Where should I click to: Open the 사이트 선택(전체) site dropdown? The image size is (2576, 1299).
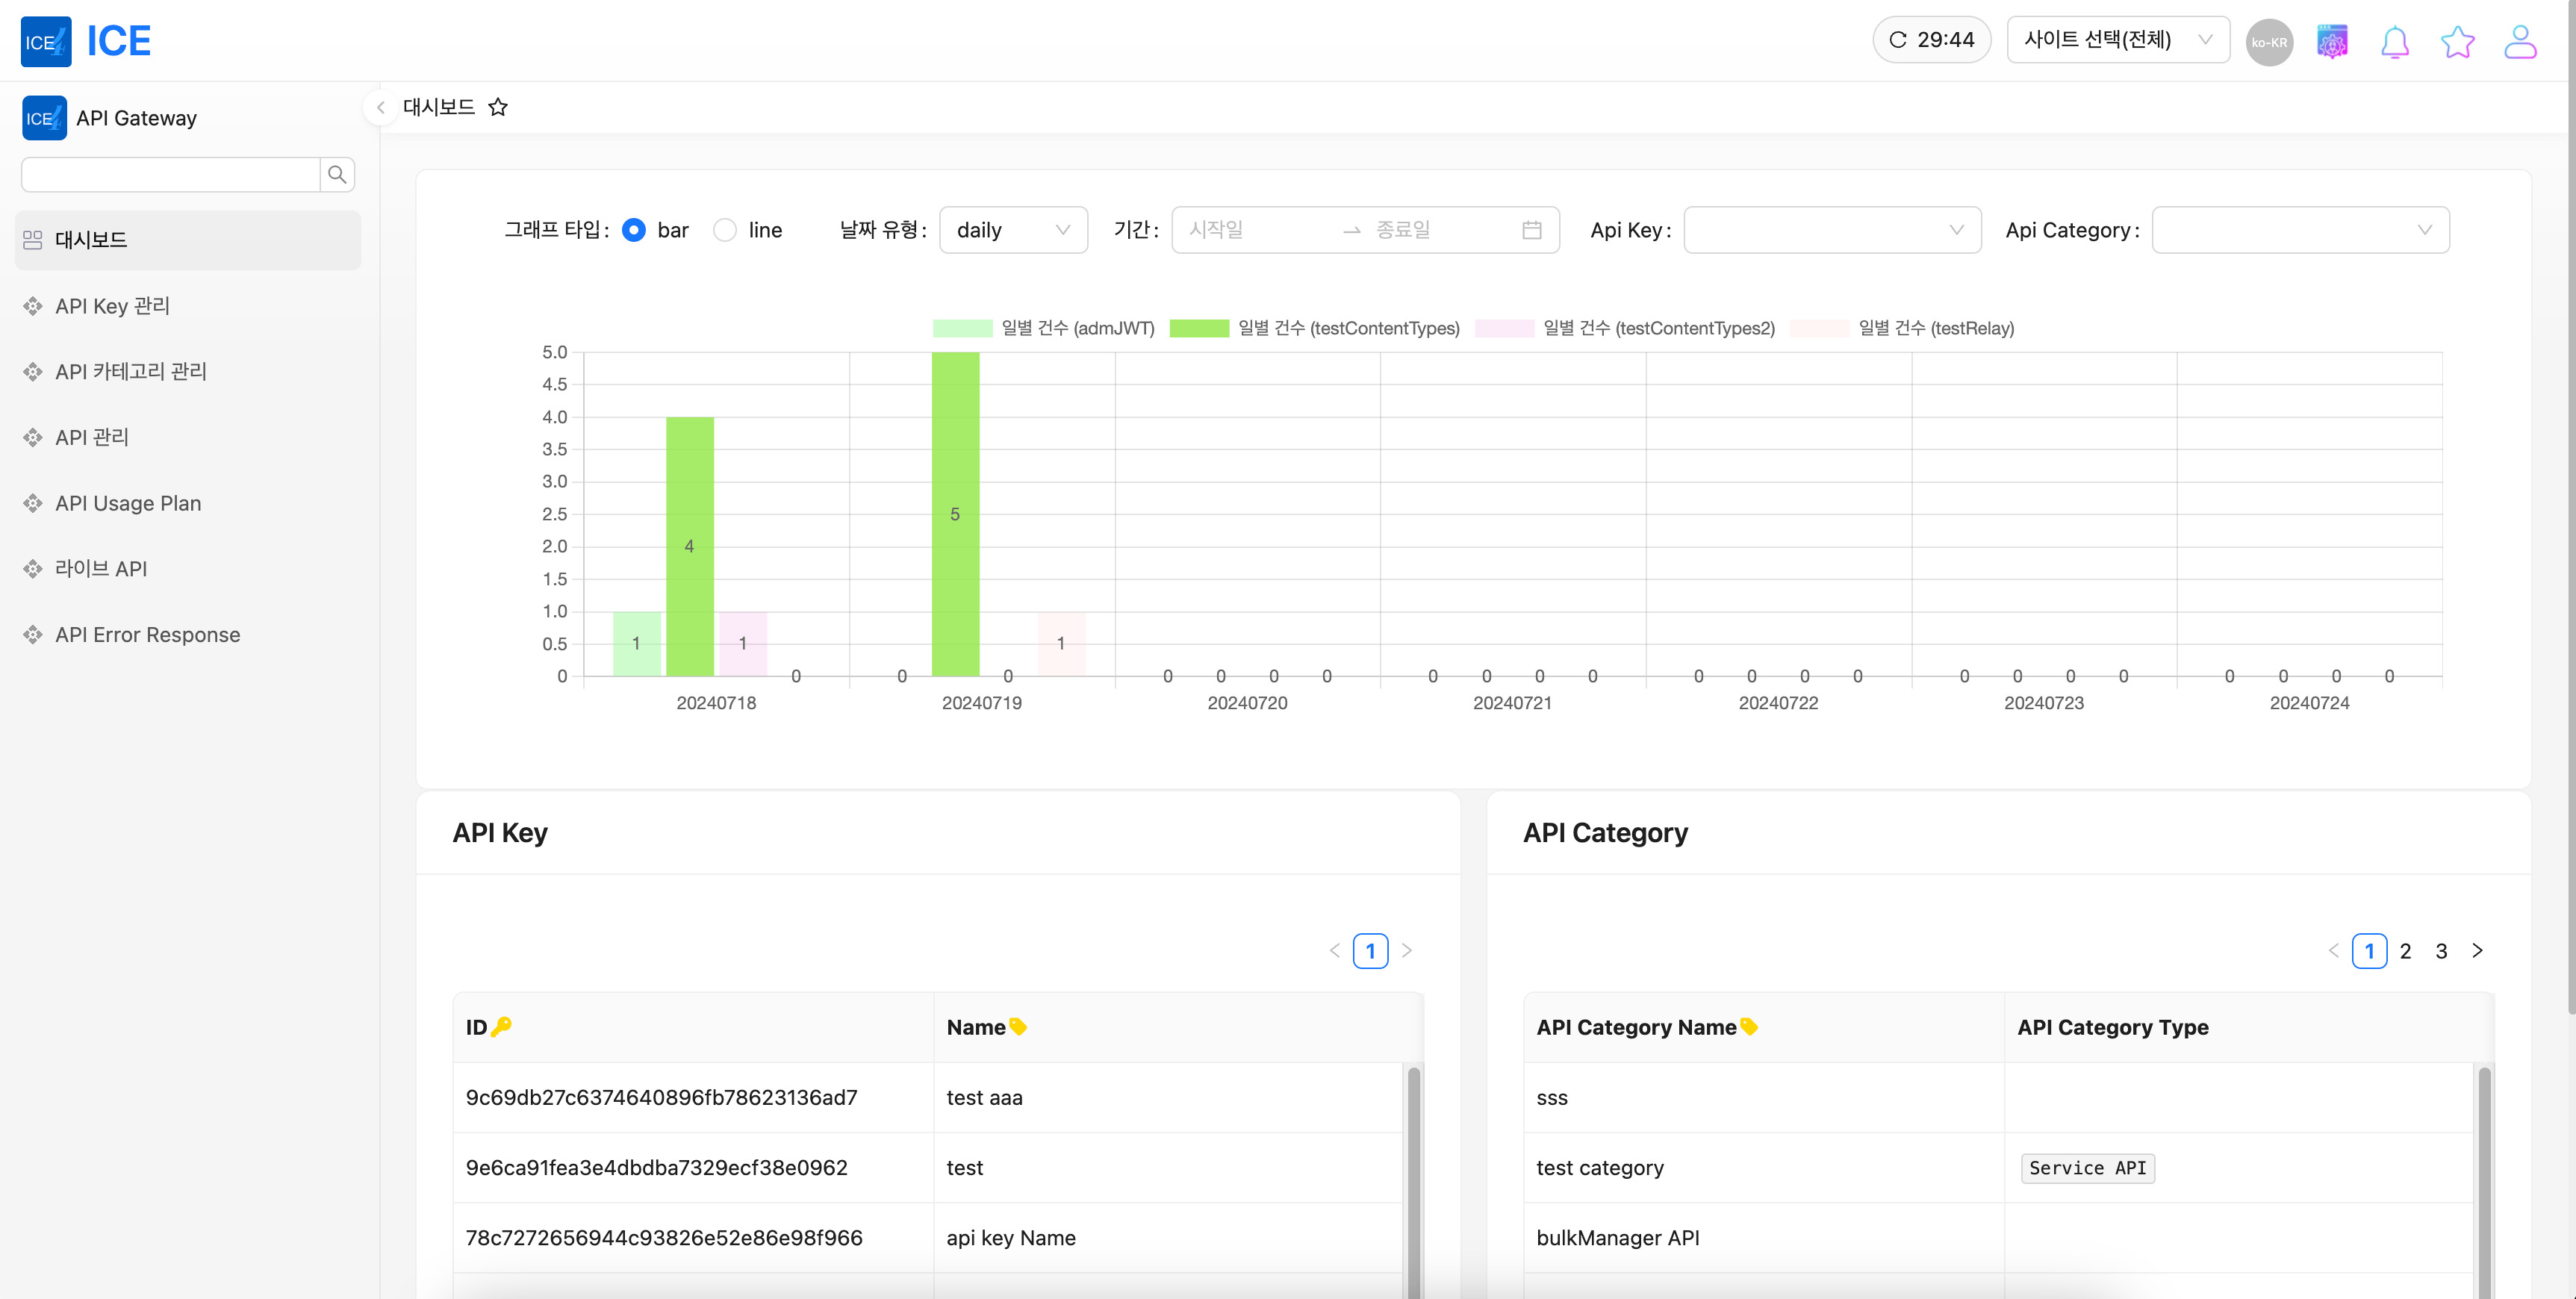click(2117, 39)
